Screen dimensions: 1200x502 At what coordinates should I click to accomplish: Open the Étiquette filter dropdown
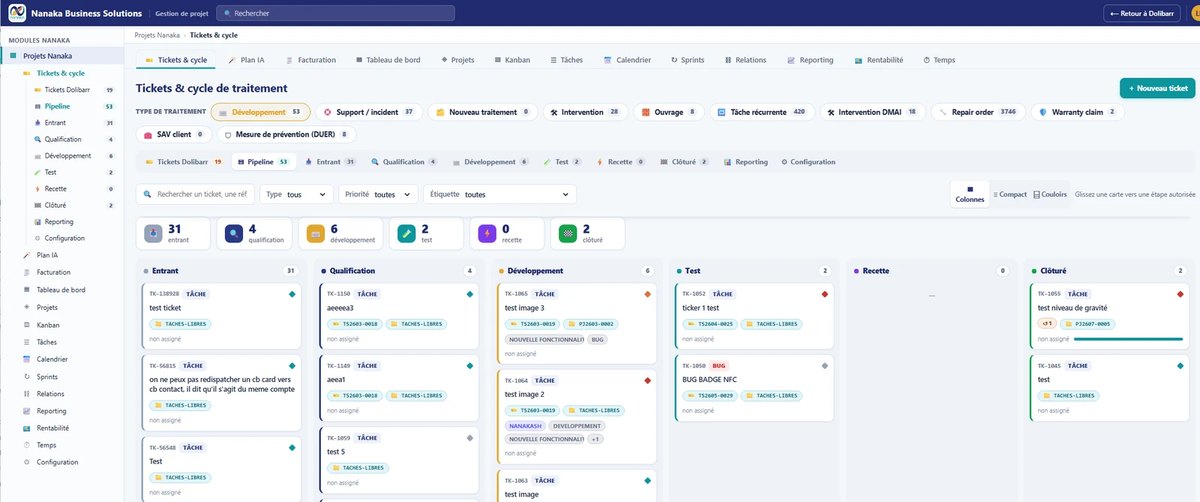(x=498, y=194)
